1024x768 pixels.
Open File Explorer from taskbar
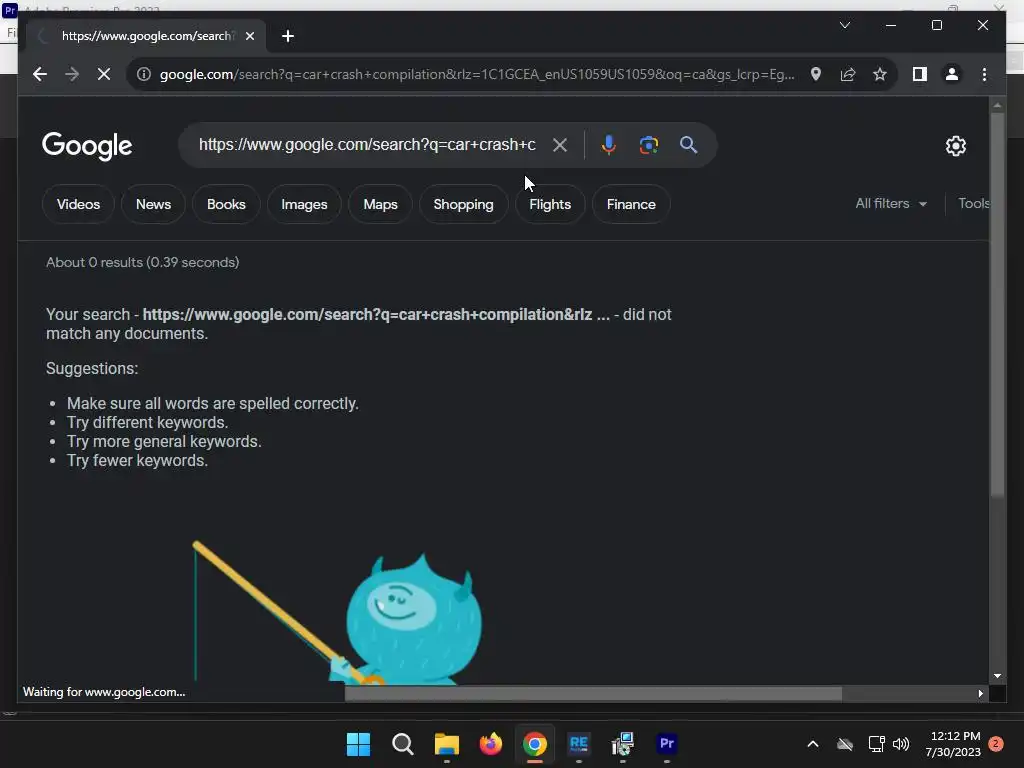[447, 744]
